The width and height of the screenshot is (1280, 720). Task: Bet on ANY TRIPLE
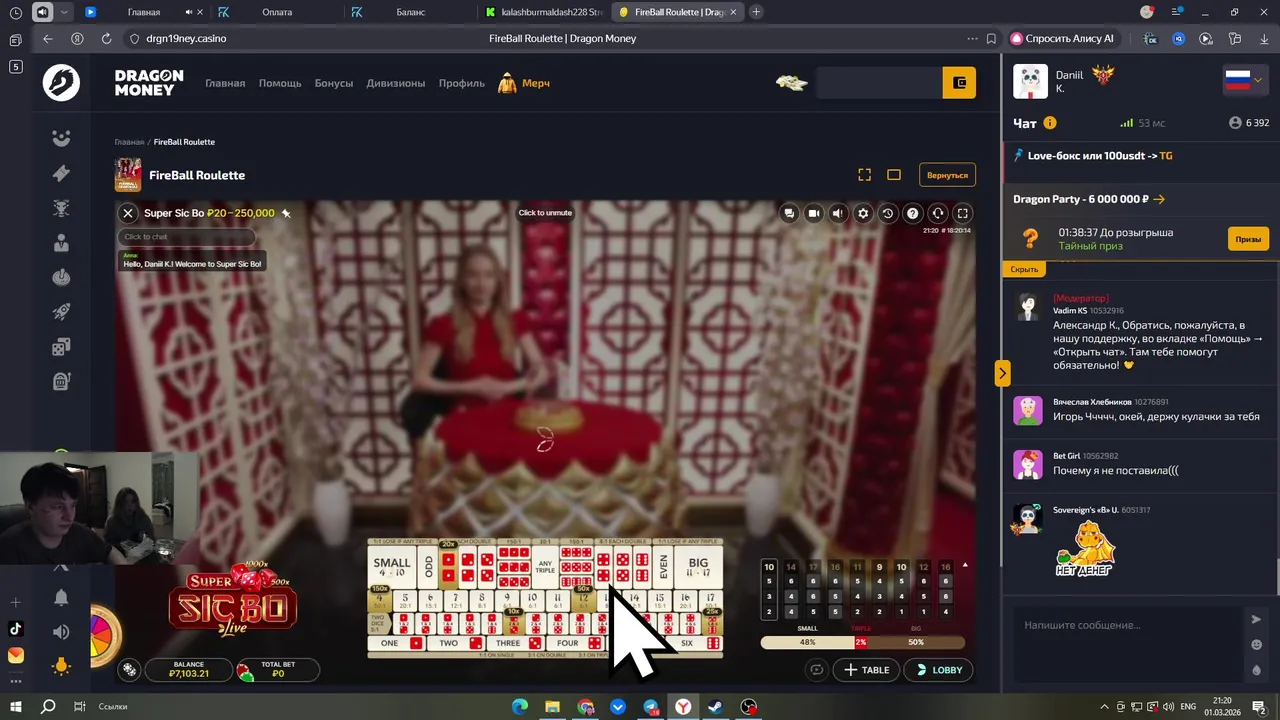[545, 567]
